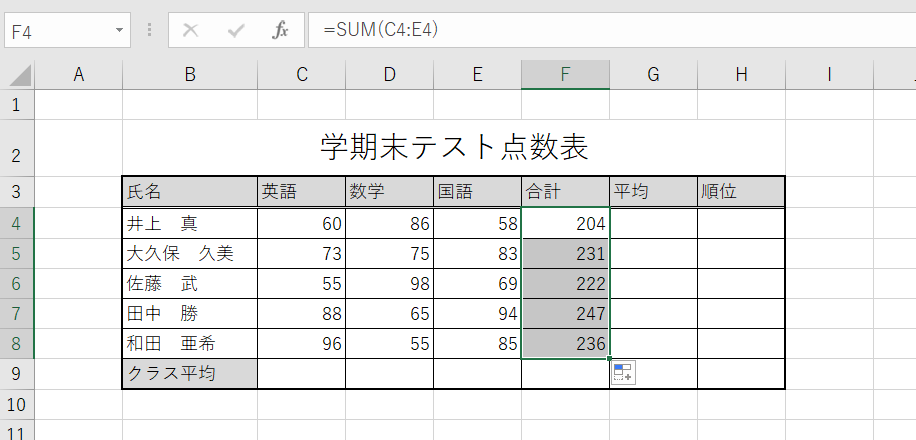The width and height of the screenshot is (916, 440).
Task: Select cell containing 井上 真
Action: pos(189,224)
